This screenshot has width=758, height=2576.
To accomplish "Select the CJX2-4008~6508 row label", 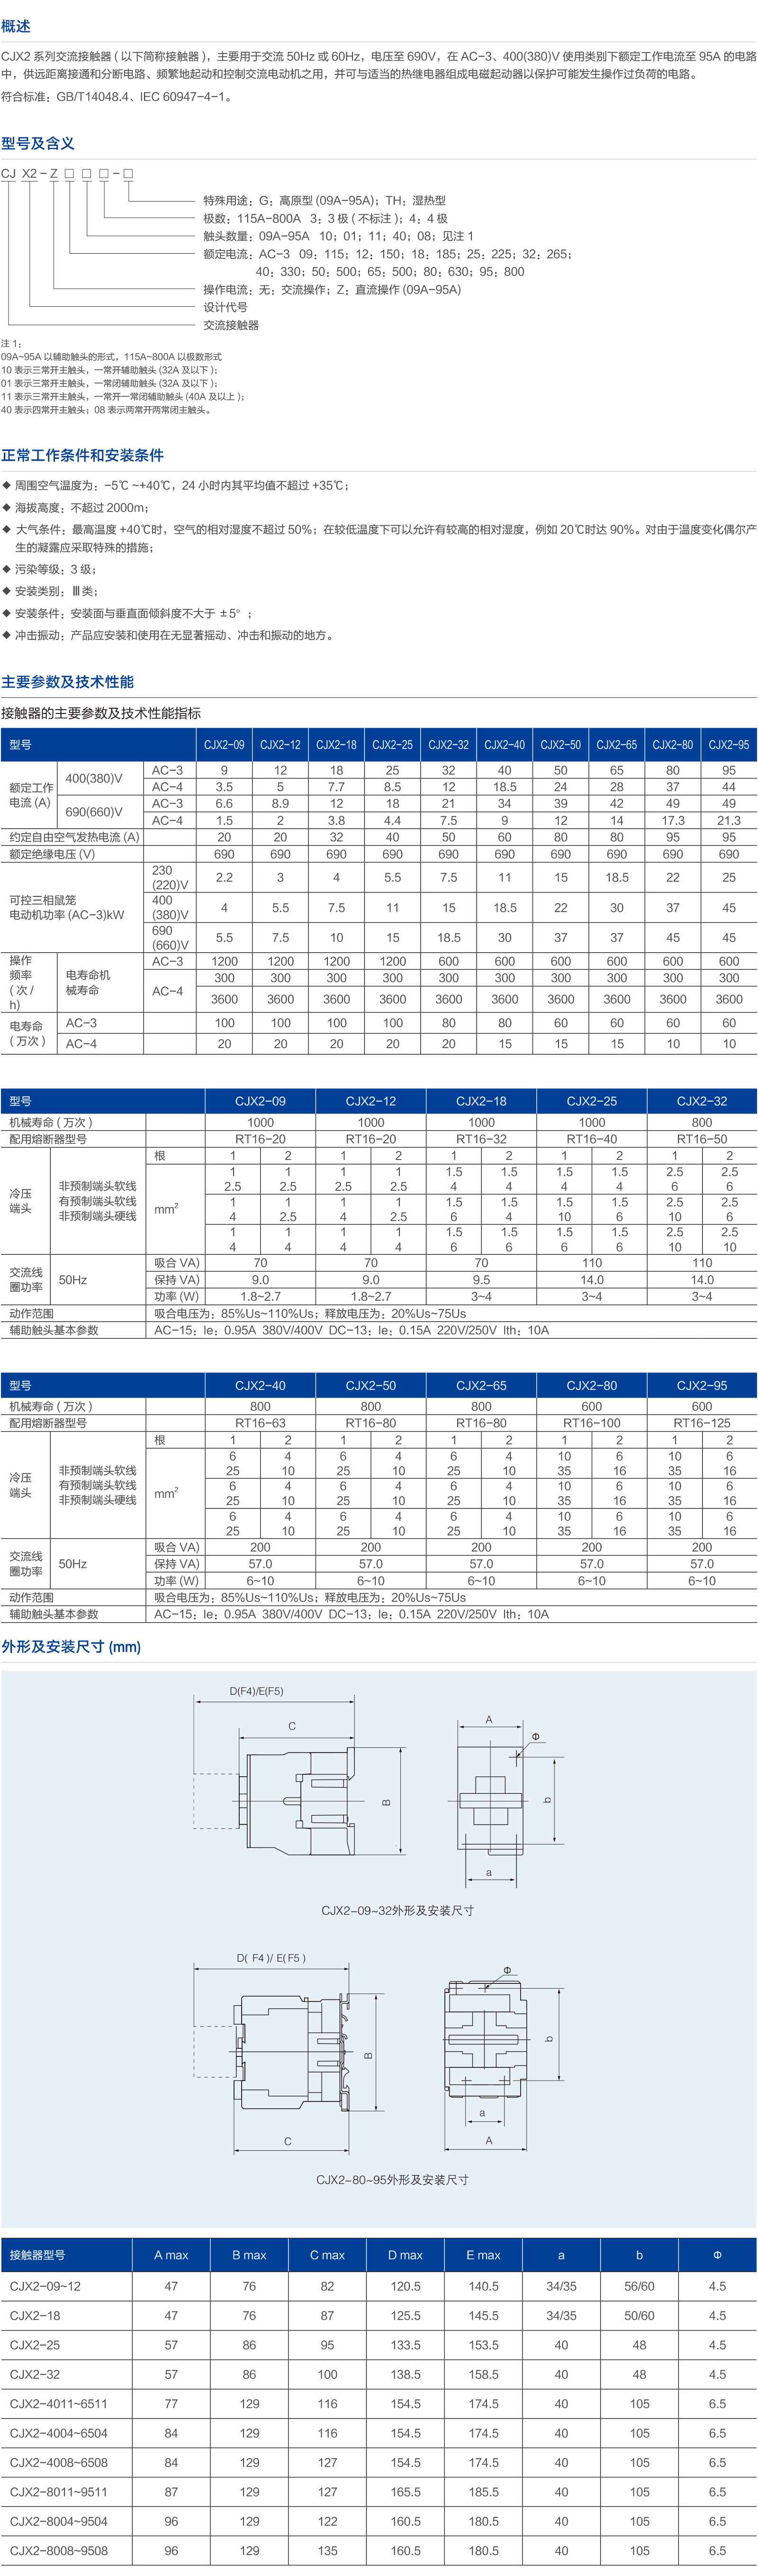I will point(58,2462).
